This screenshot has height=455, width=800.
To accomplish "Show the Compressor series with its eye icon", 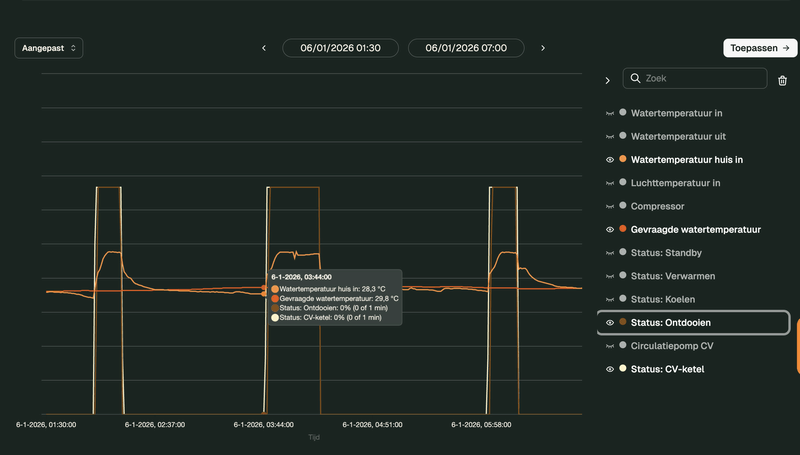I will pyautogui.click(x=610, y=206).
